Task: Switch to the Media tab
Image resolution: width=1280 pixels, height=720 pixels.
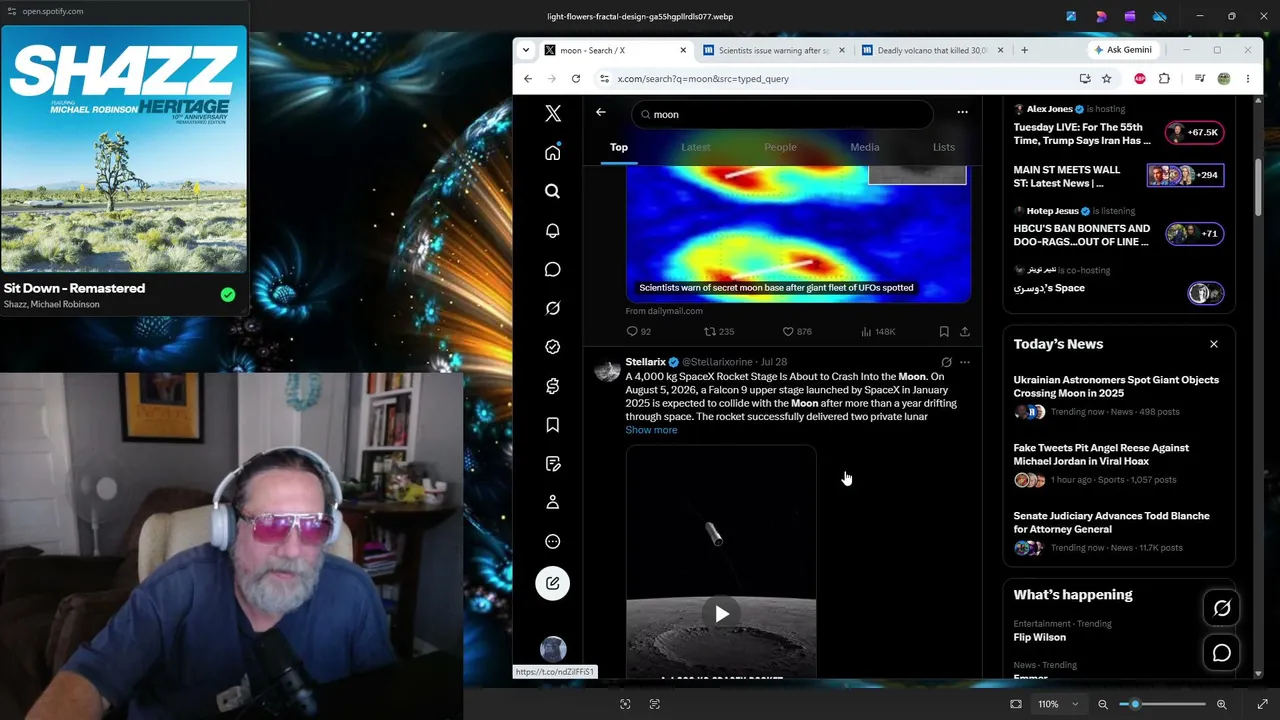Action: (x=865, y=147)
